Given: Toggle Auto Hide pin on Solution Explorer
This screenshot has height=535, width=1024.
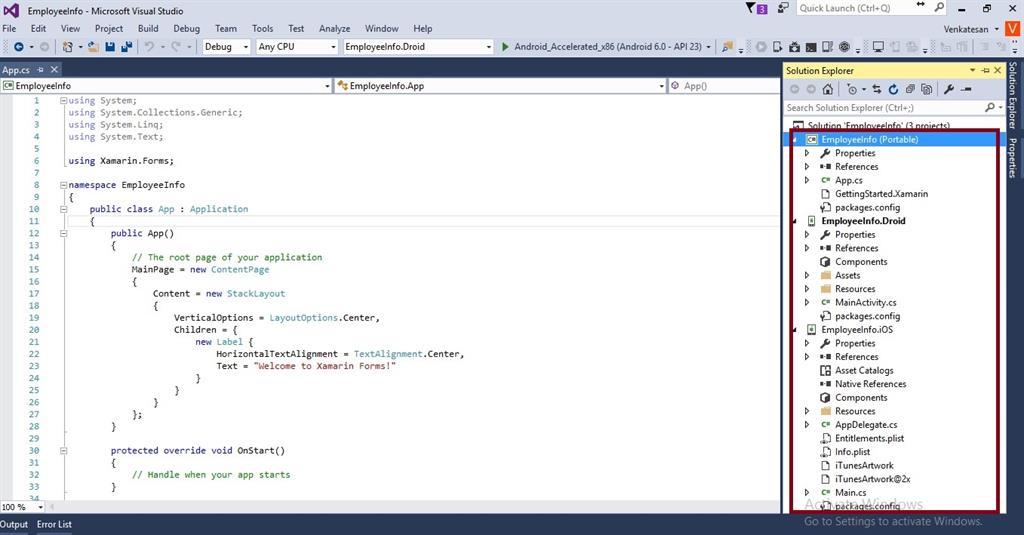Looking at the screenshot, I should [x=985, y=70].
